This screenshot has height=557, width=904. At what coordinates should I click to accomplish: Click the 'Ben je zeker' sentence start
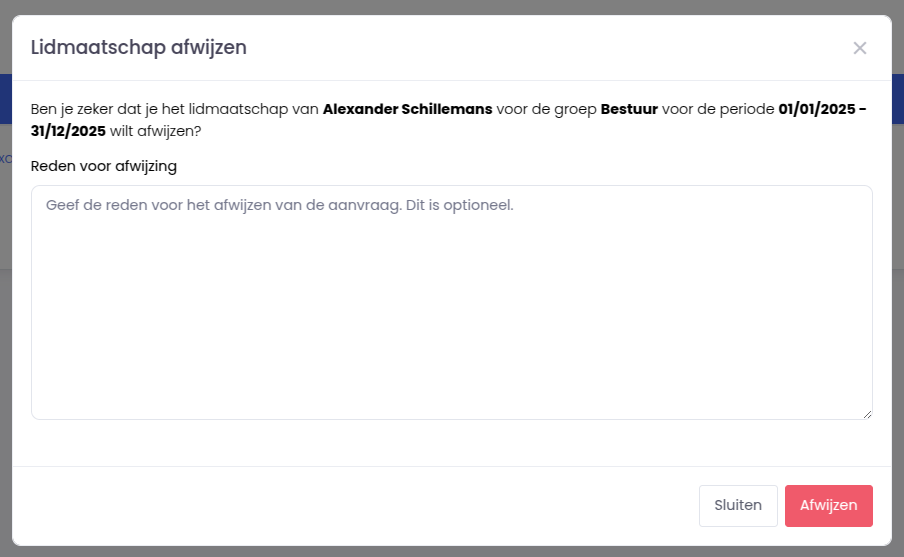point(71,109)
